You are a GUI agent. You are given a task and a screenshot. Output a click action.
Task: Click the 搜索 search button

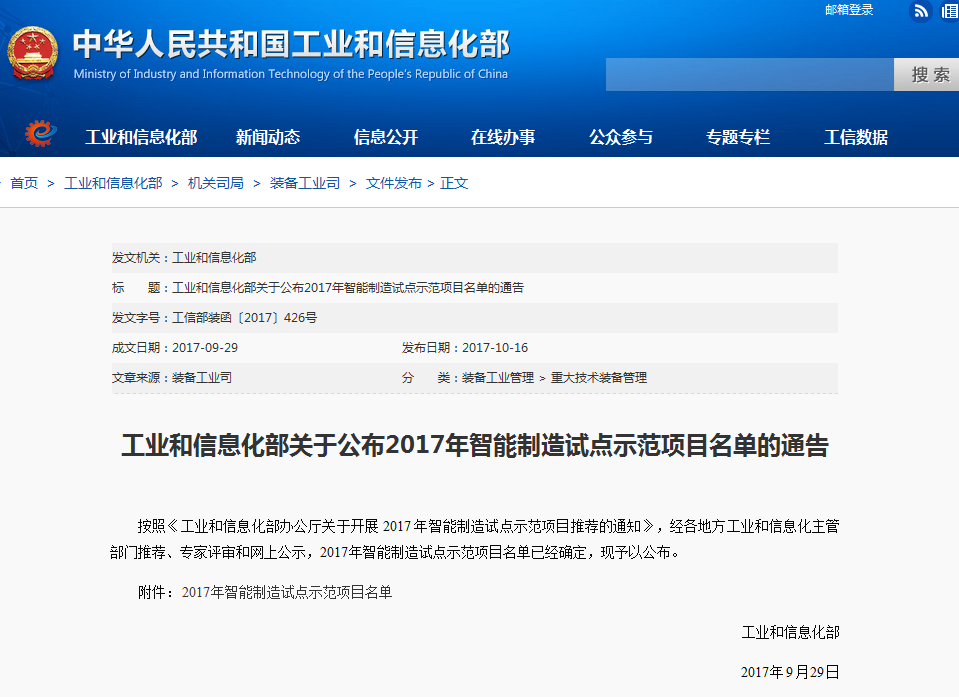click(x=927, y=75)
